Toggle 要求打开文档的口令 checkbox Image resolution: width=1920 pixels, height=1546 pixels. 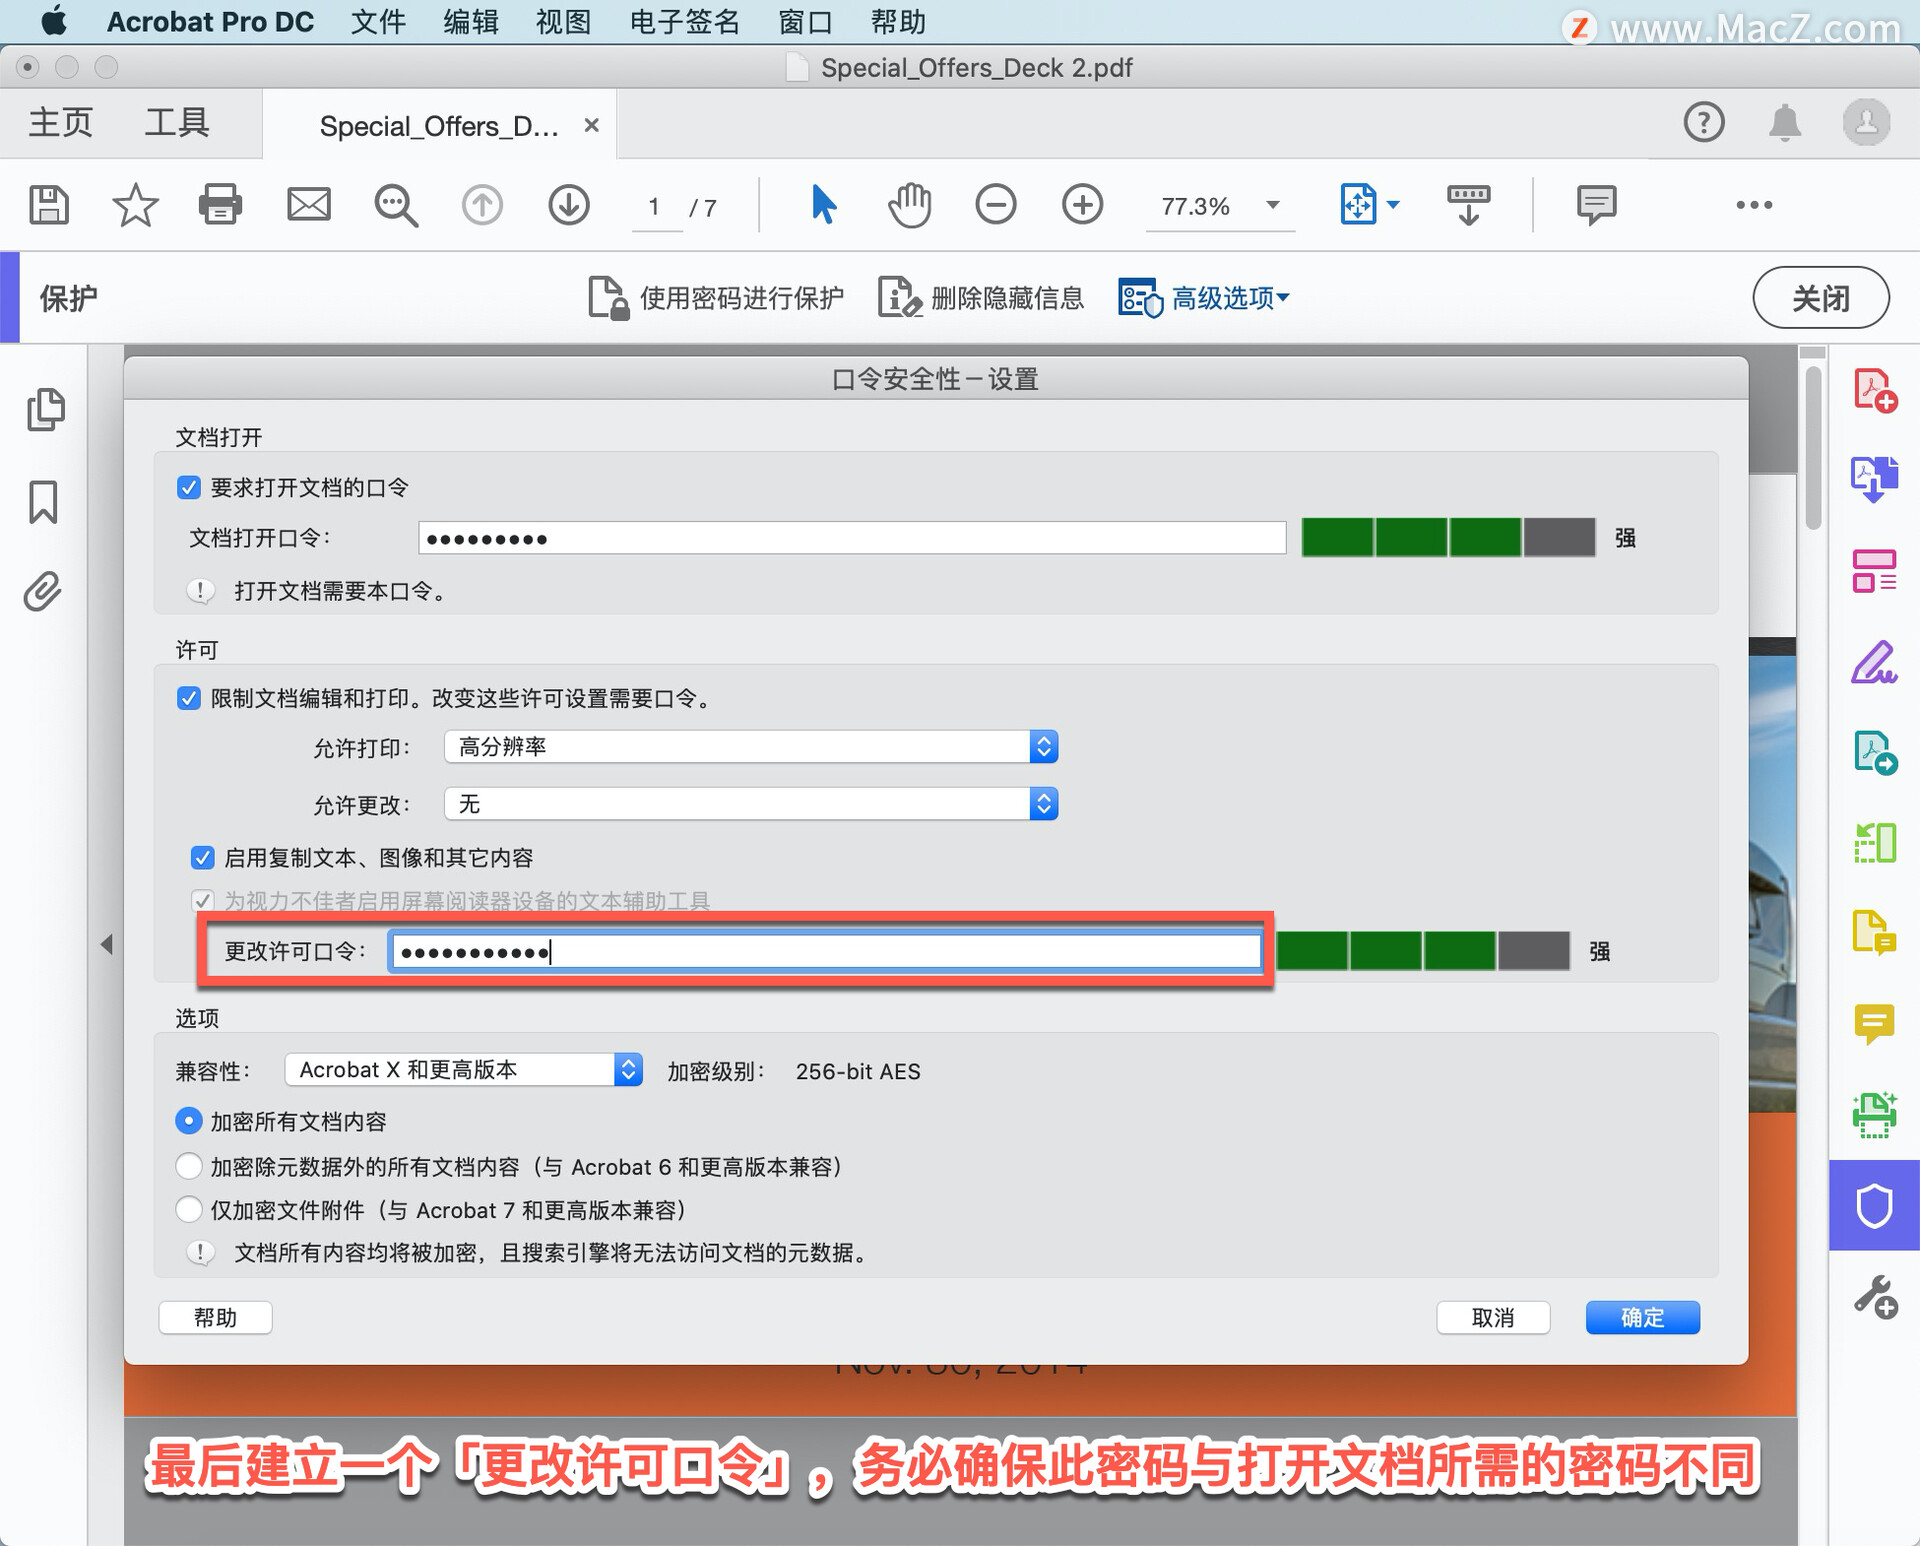pos(188,487)
